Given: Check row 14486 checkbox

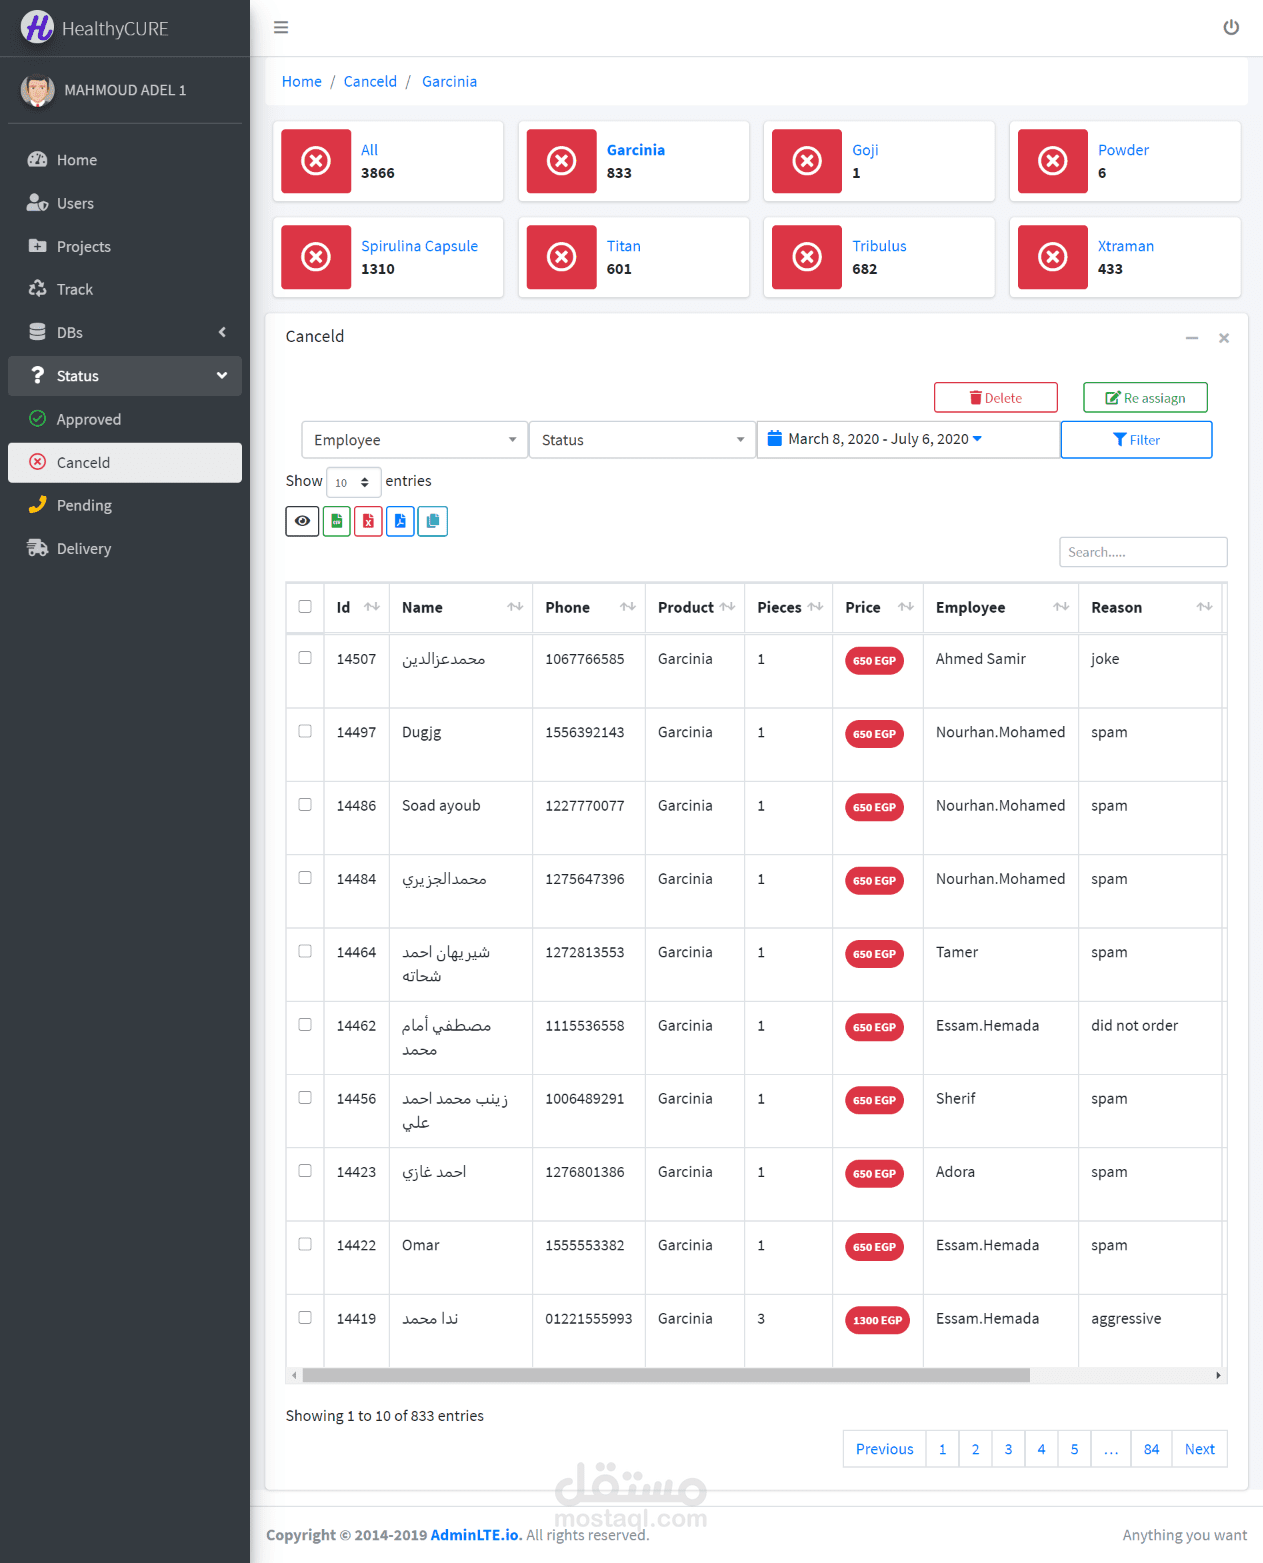Looking at the screenshot, I should coord(305,804).
